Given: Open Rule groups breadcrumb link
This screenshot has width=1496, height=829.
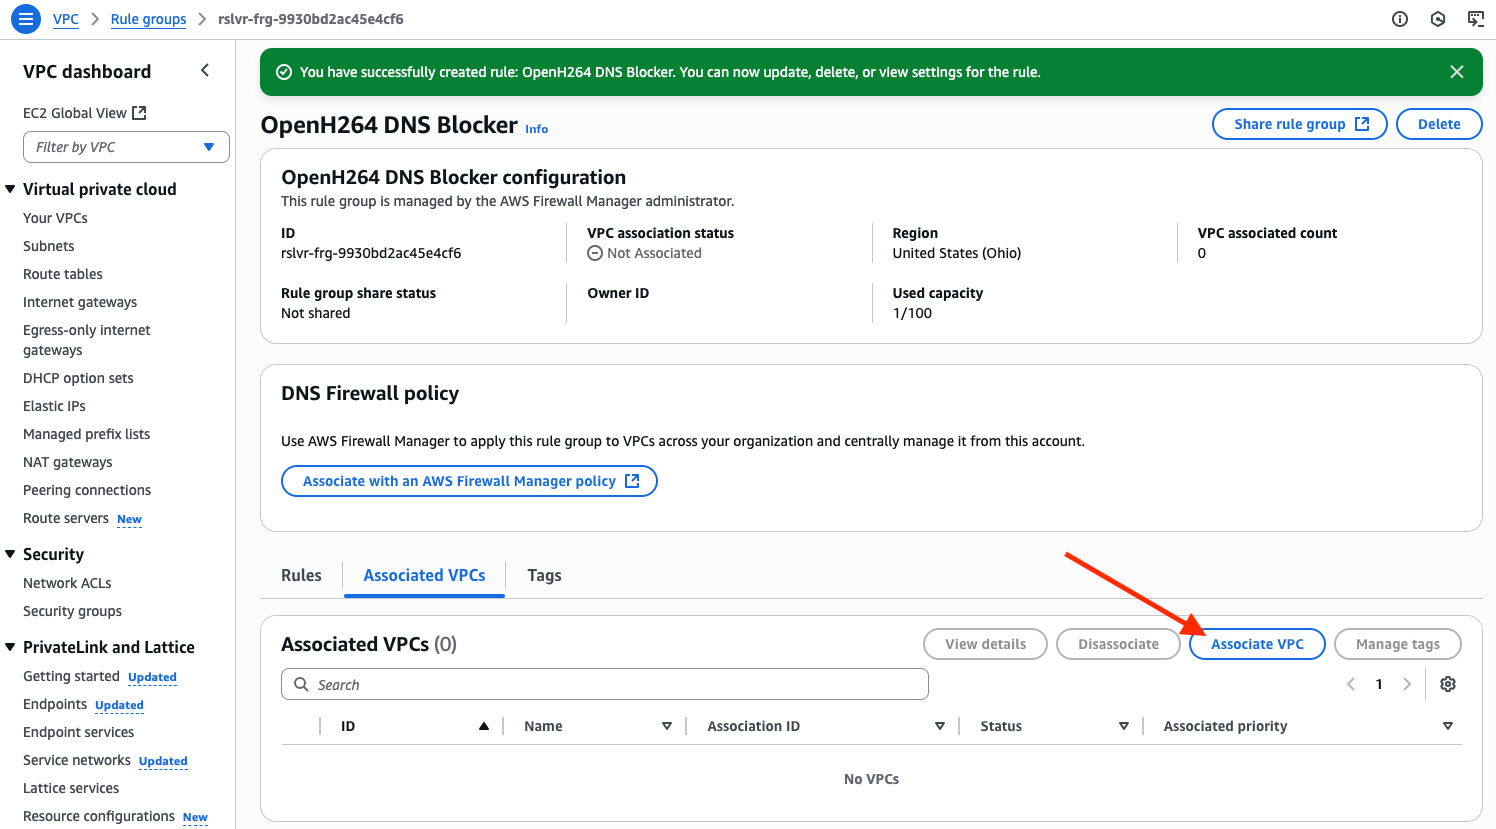Looking at the screenshot, I should pyautogui.click(x=148, y=19).
